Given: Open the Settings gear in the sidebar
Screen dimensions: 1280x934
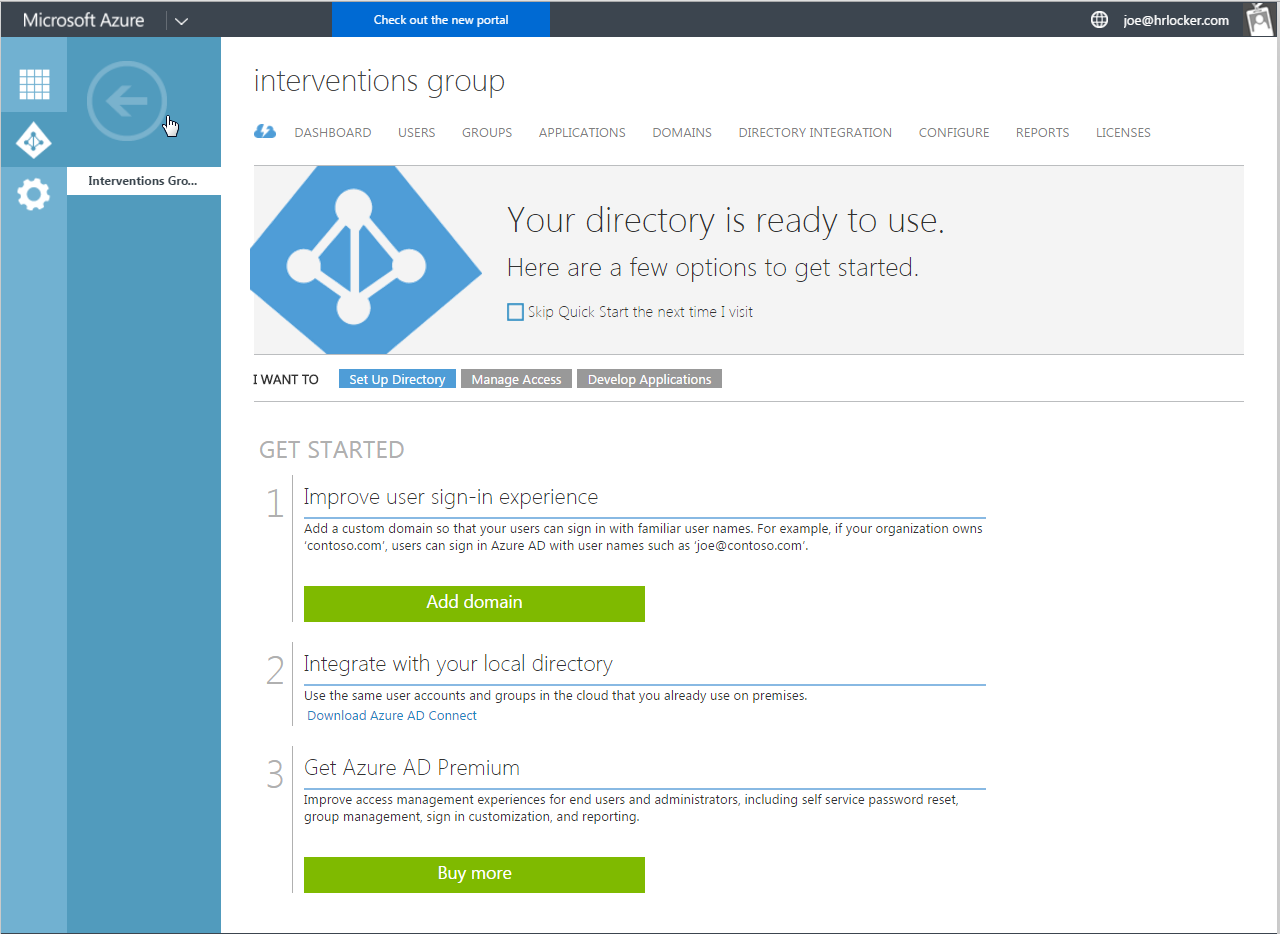Looking at the screenshot, I should [34, 194].
